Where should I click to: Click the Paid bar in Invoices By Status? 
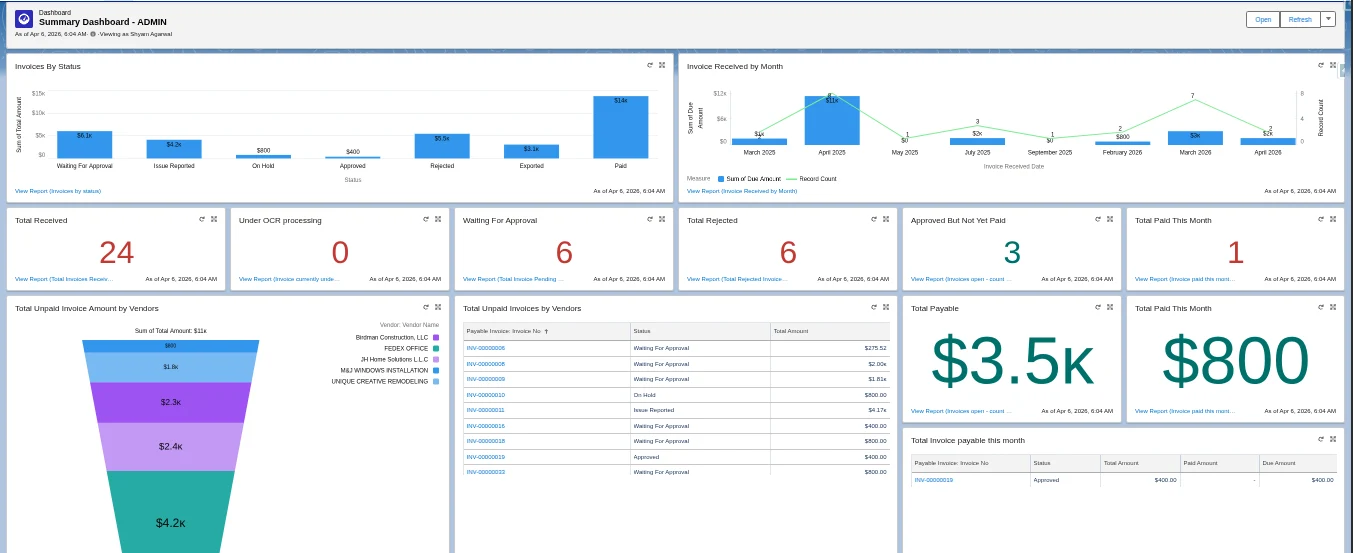[x=620, y=127]
